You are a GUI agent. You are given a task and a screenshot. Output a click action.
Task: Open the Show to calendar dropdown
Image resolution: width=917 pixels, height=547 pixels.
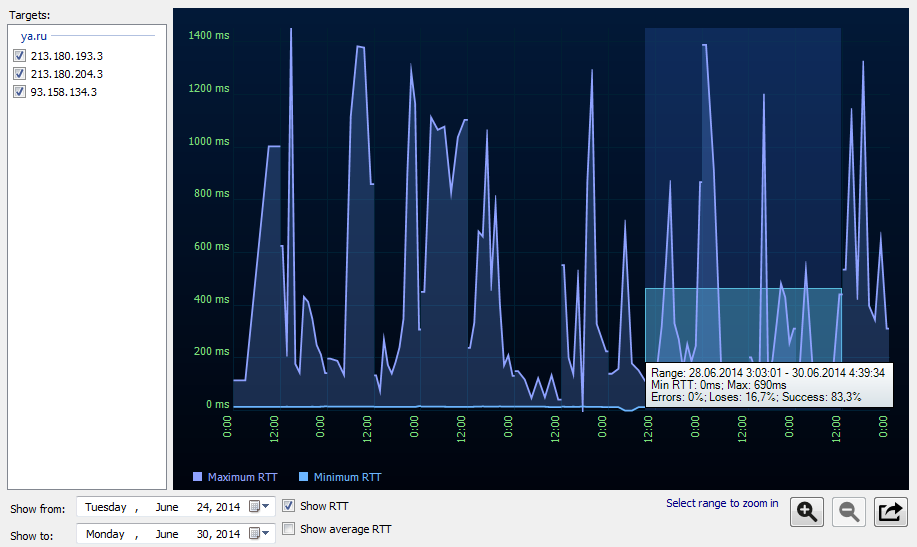[x=259, y=534]
